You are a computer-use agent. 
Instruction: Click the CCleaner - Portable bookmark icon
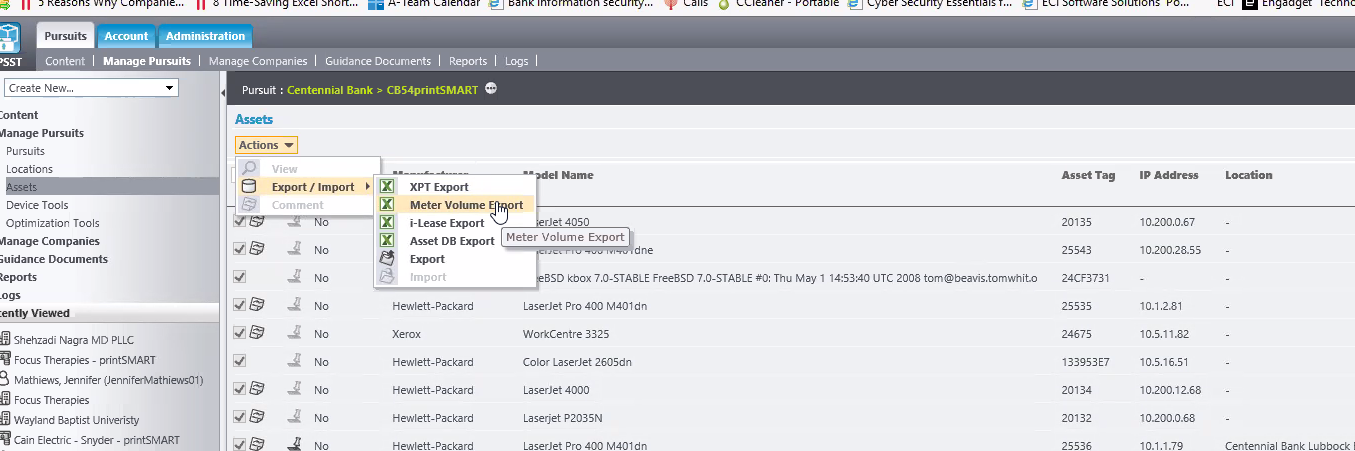point(724,4)
